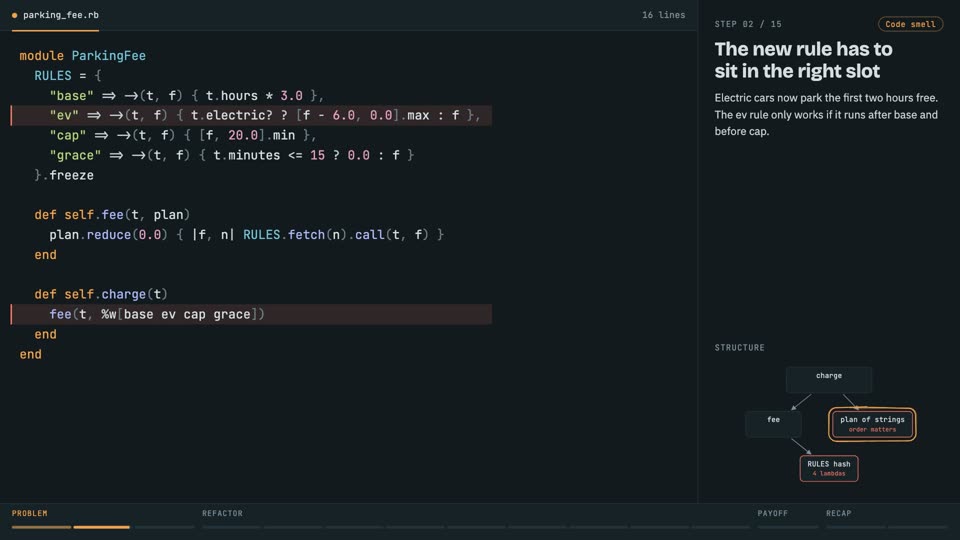Click the '}.freeze' code line

(64, 175)
